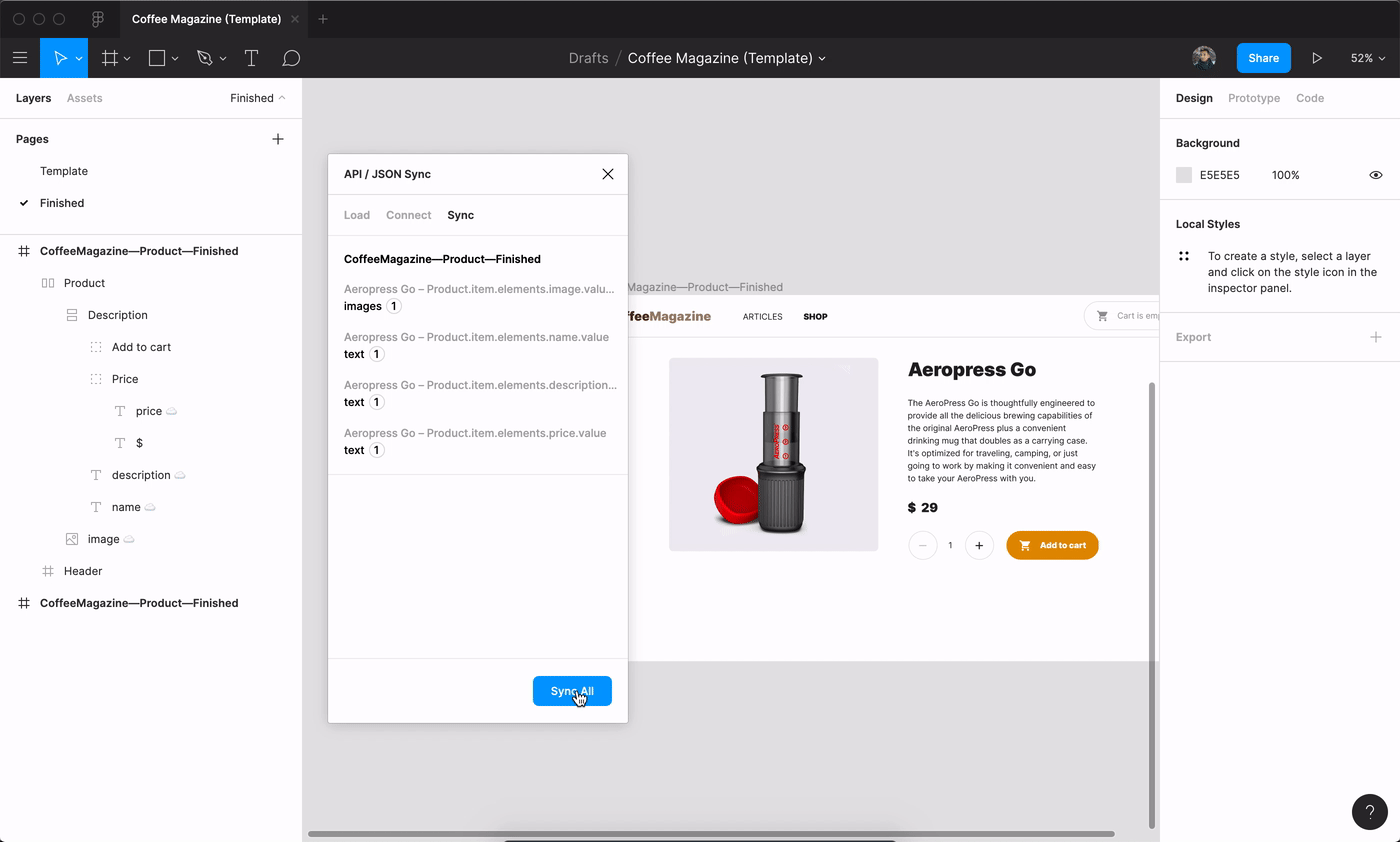The width and height of the screenshot is (1400, 842).
Task: Switch to the Layers tab
Action: pyautogui.click(x=33, y=98)
